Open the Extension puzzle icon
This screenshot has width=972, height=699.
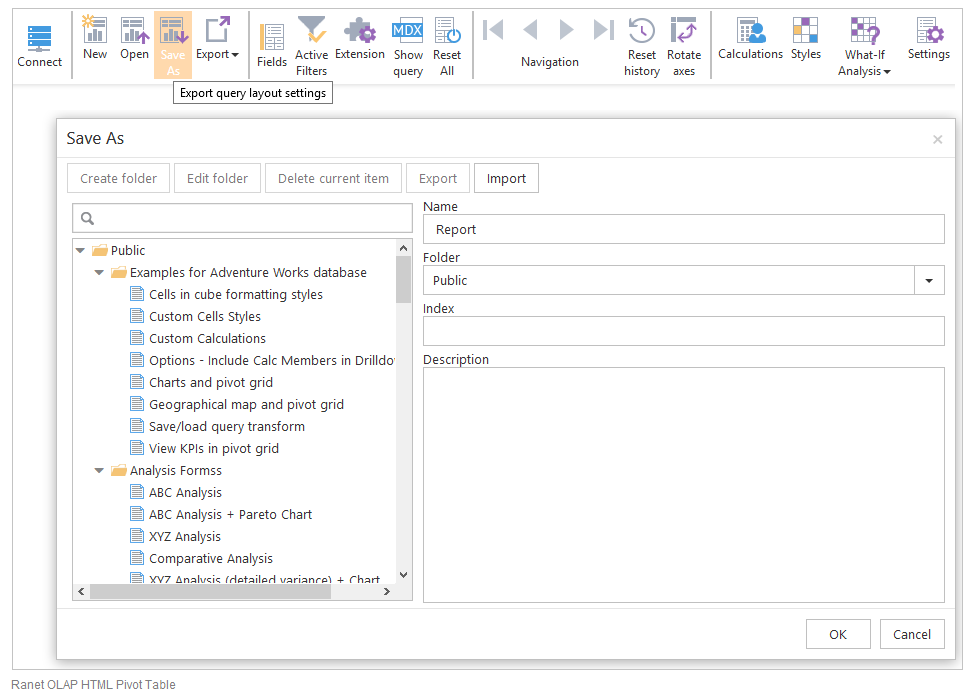coord(360,29)
